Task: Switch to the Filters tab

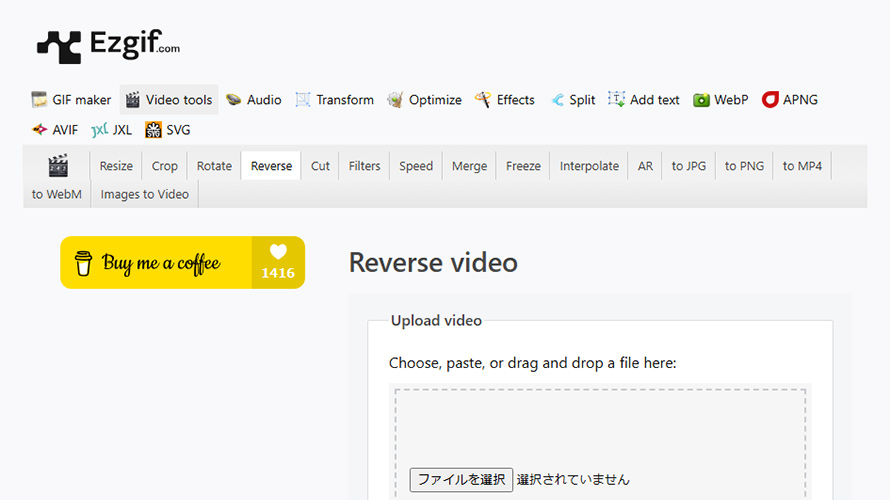Action: click(x=364, y=166)
